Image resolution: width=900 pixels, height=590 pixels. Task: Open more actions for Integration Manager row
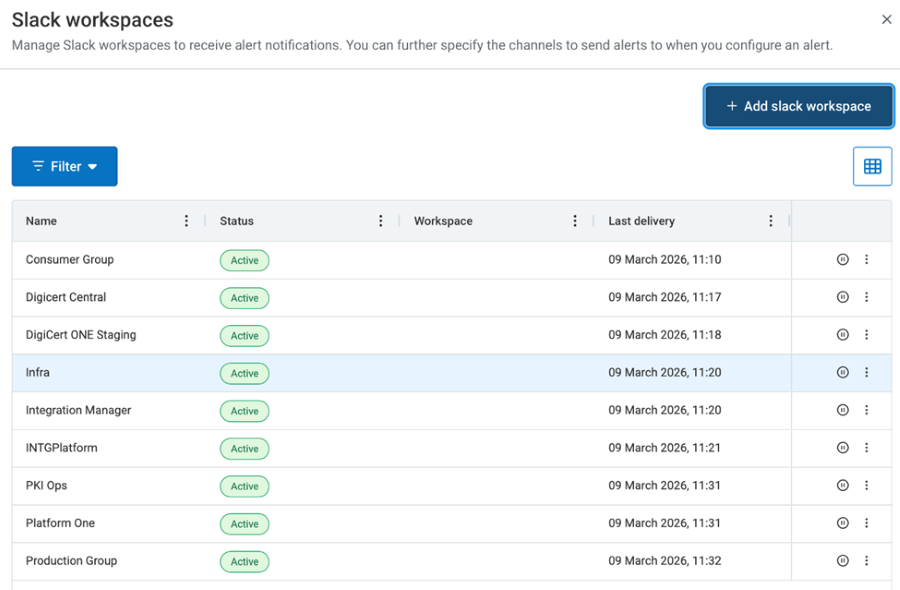pyautogui.click(x=866, y=410)
